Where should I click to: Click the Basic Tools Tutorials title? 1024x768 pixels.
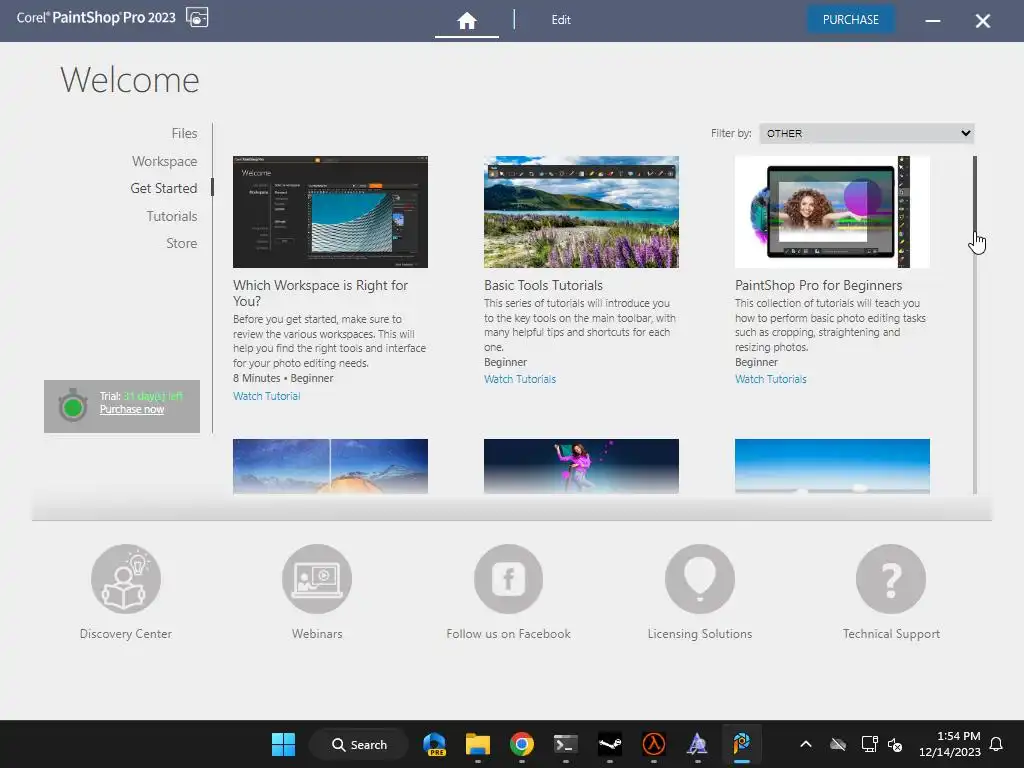[x=543, y=285]
